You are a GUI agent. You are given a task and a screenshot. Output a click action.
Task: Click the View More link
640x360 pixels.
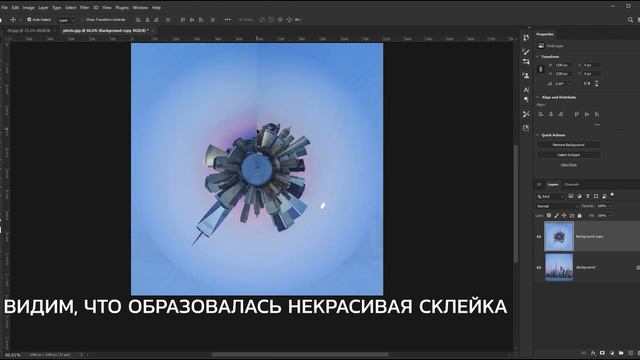point(568,165)
